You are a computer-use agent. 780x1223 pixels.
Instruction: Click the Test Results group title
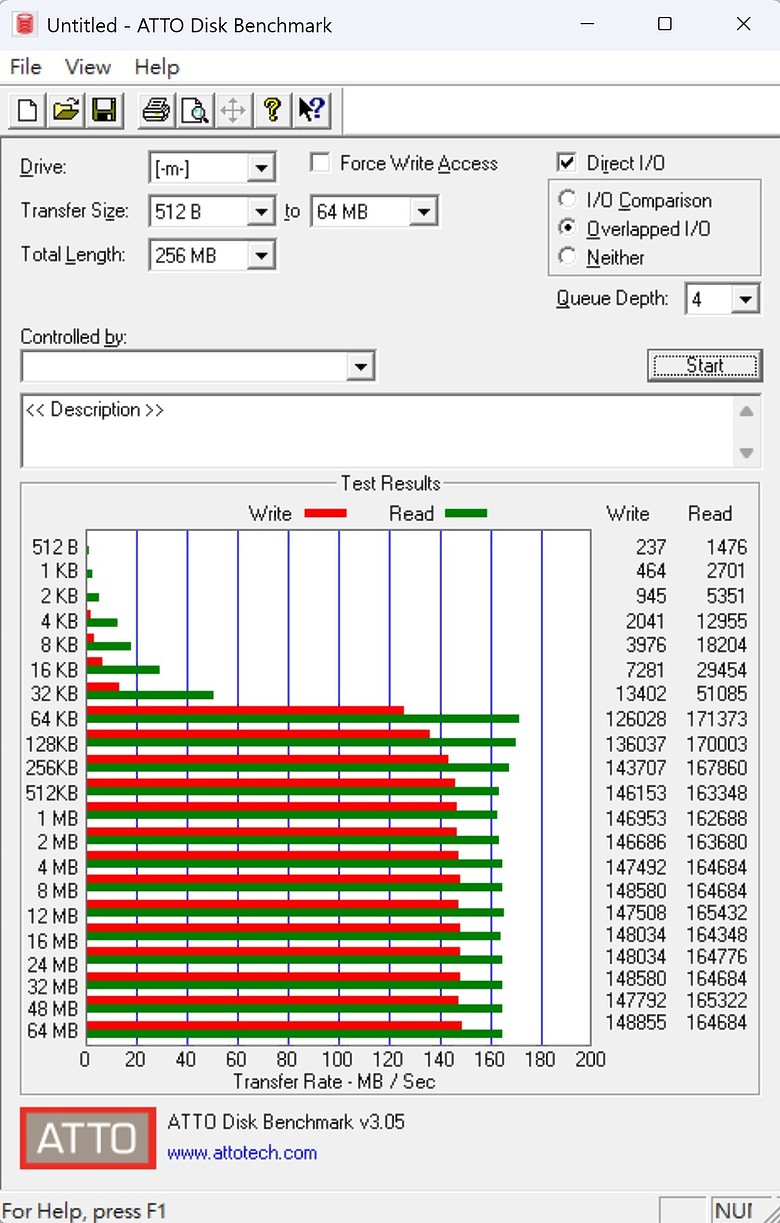[x=390, y=483]
